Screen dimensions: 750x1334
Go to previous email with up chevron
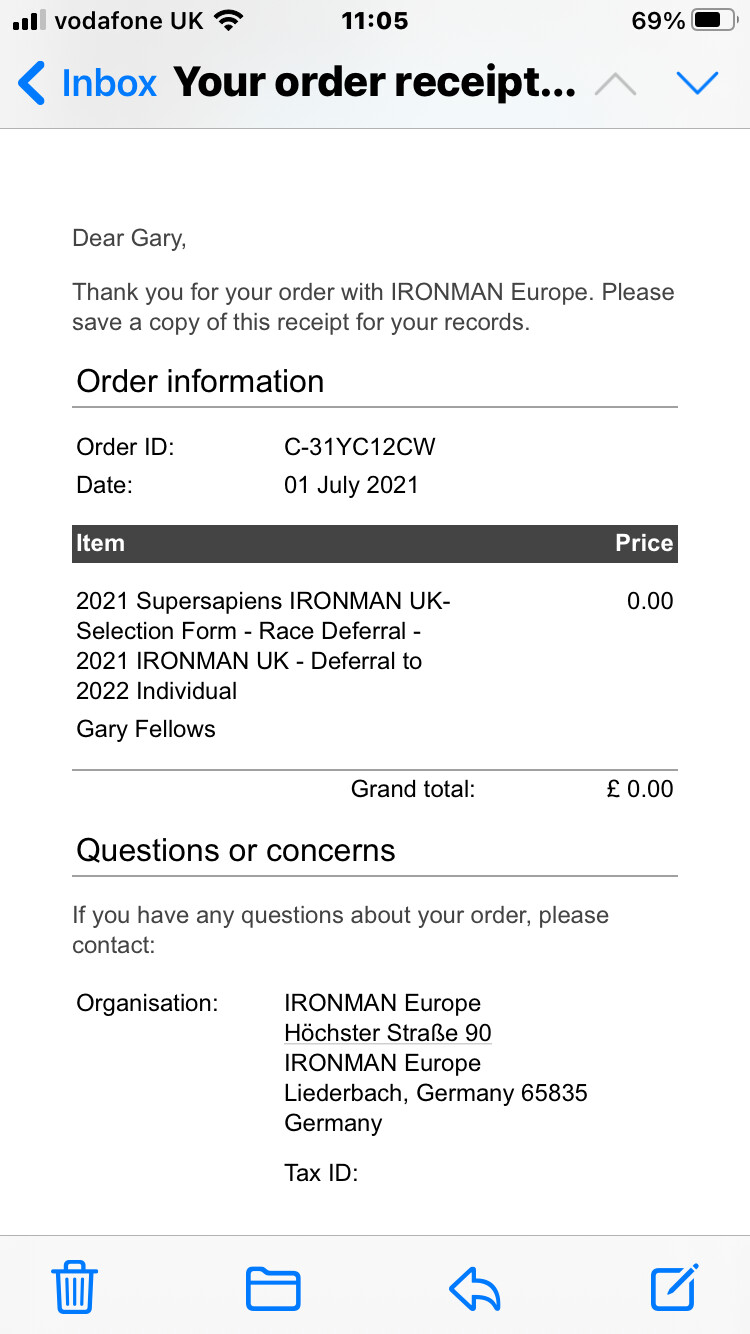[x=615, y=83]
